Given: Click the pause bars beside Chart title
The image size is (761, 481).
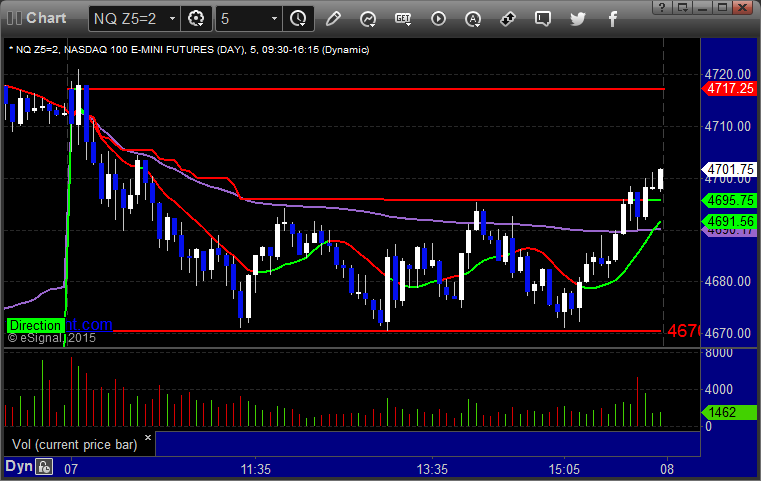Looking at the screenshot, I should click(x=14, y=18).
